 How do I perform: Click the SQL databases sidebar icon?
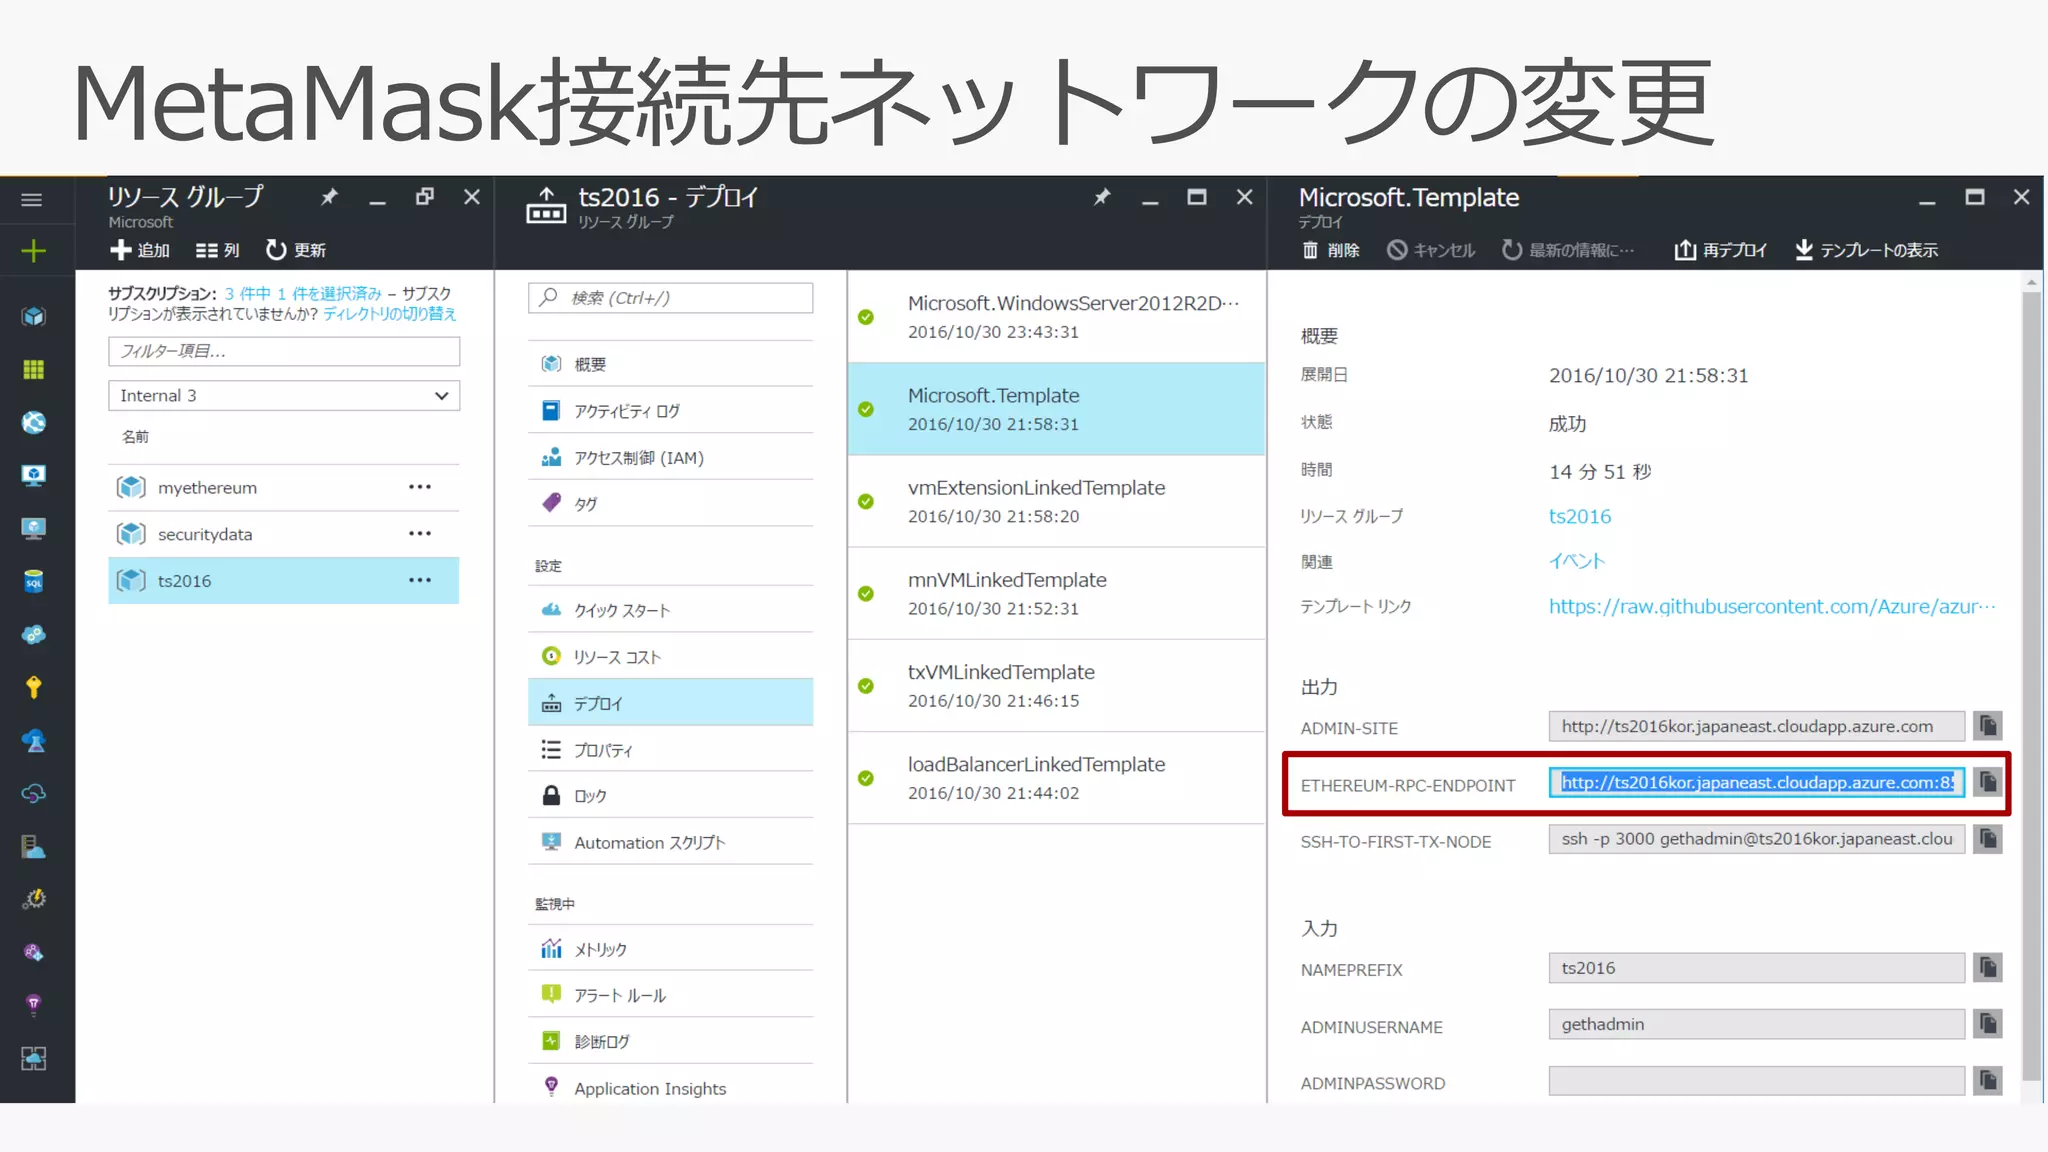click(x=33, y=581)
